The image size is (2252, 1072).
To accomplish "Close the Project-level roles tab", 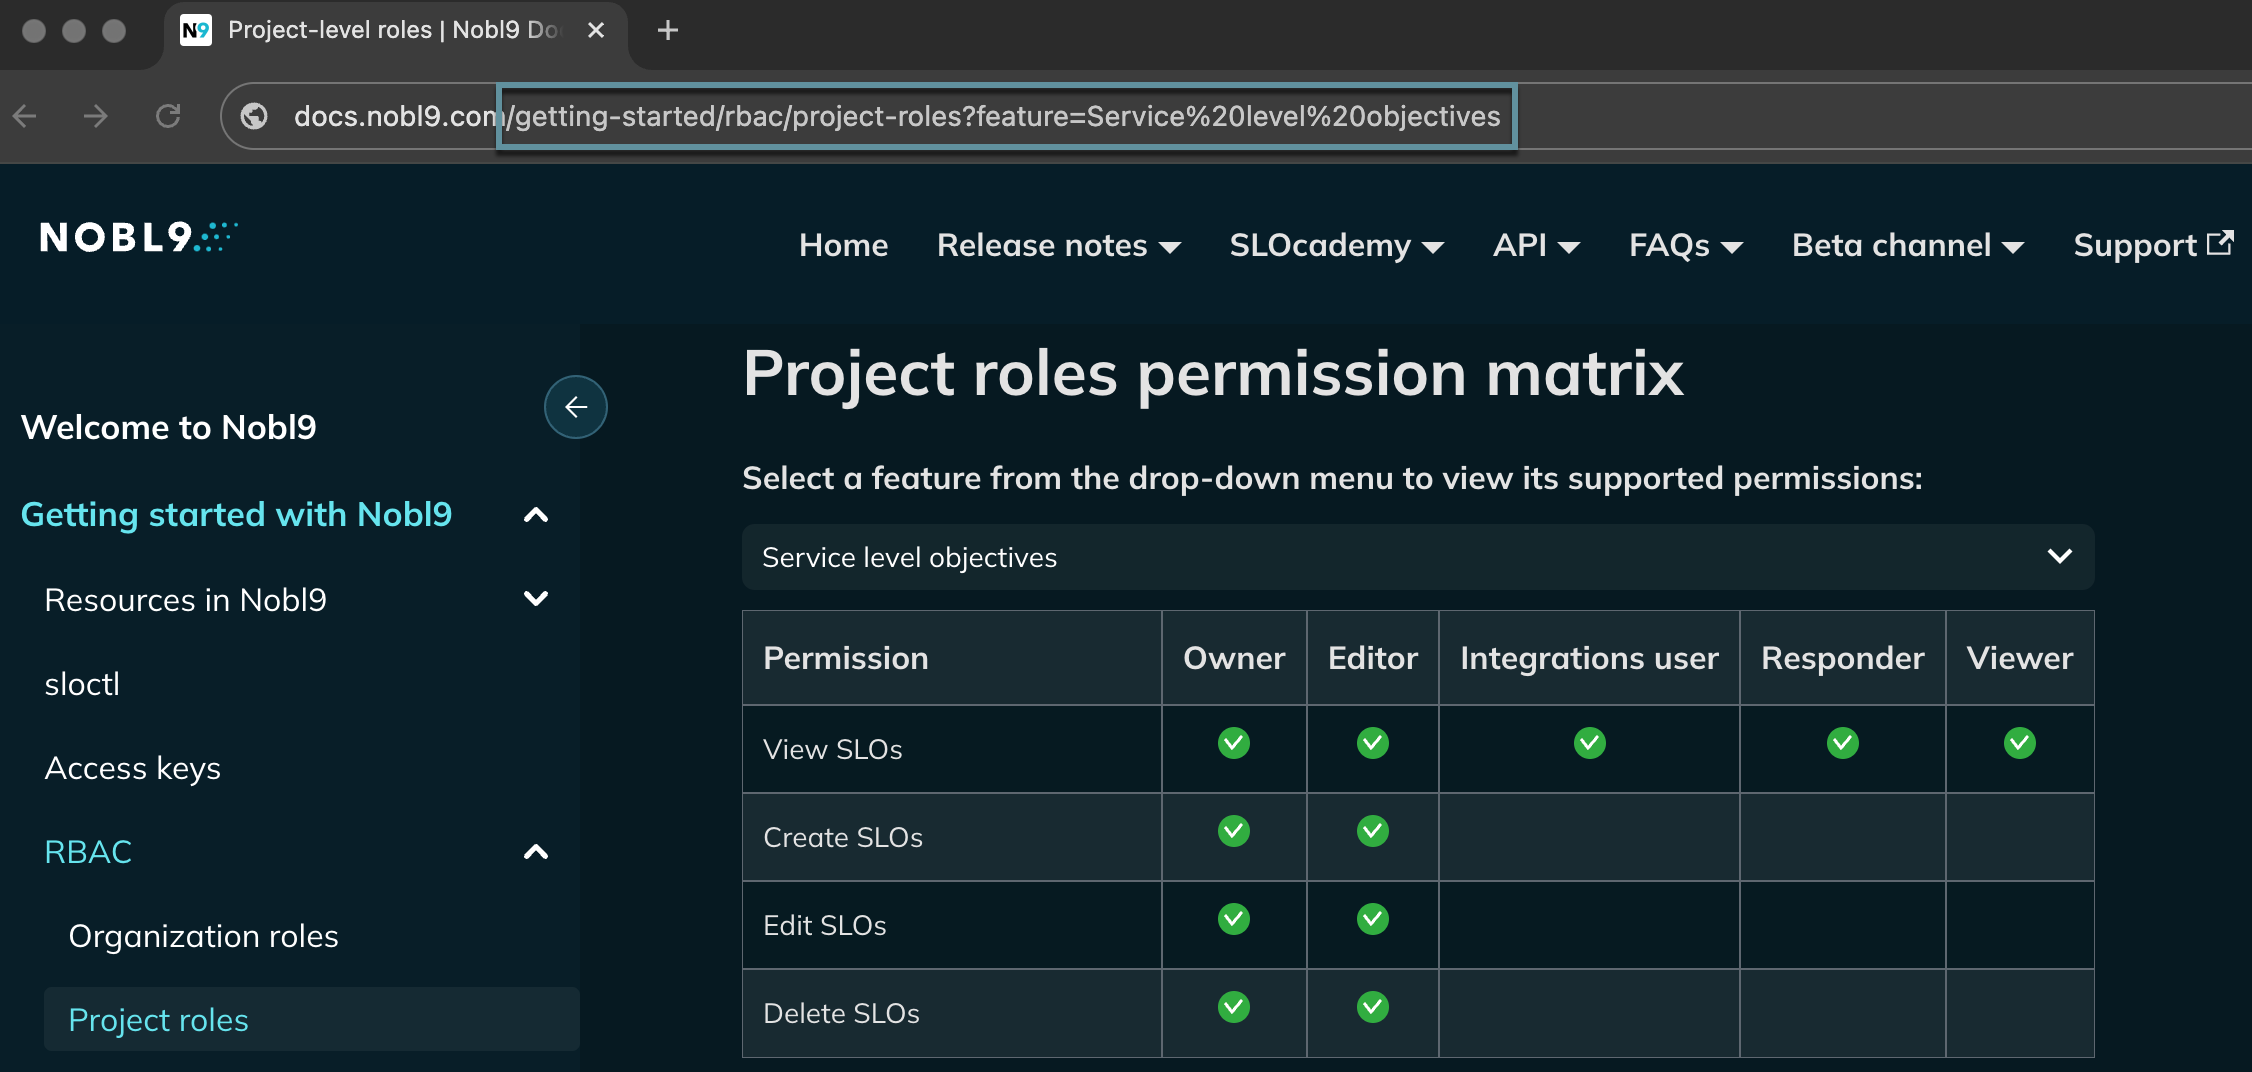I will point(596,31).
